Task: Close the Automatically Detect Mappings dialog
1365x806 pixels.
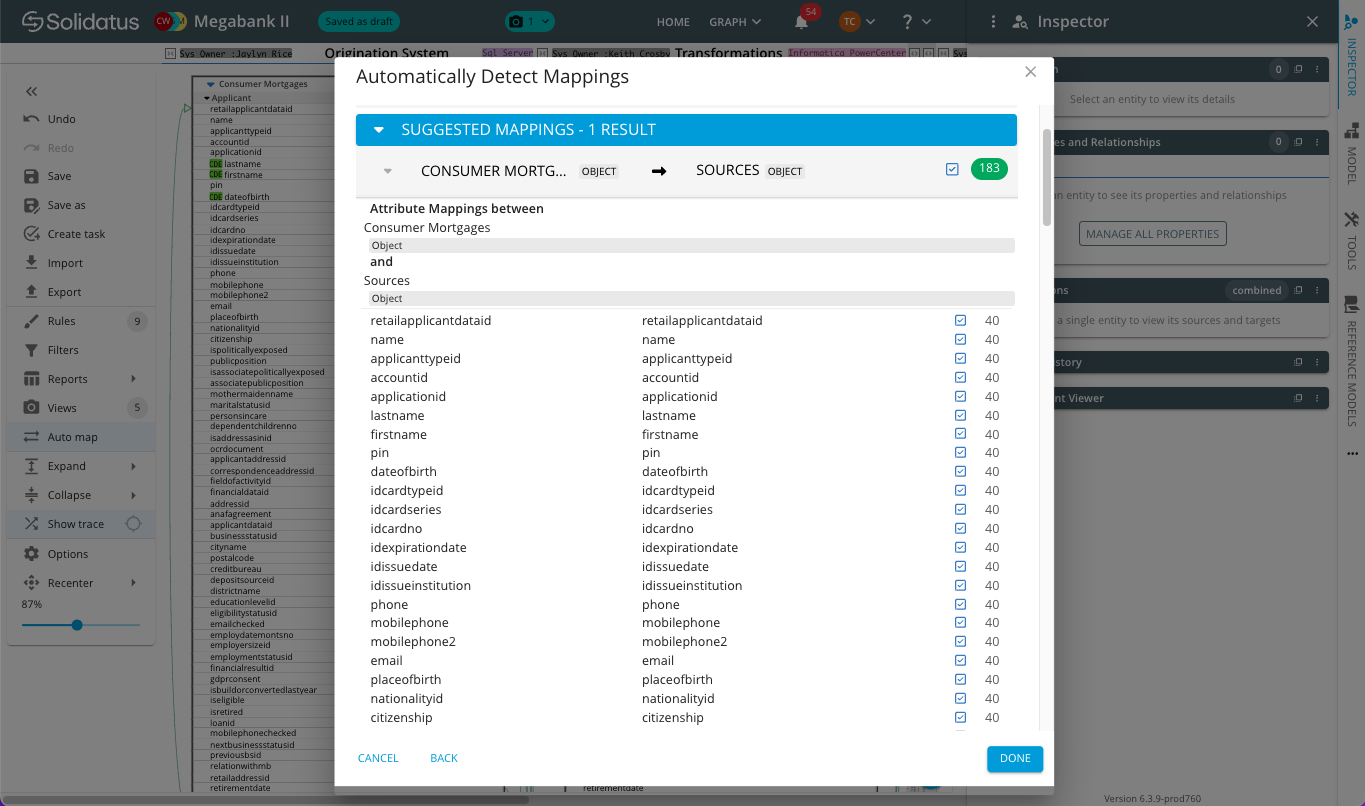Action: 1030,71
